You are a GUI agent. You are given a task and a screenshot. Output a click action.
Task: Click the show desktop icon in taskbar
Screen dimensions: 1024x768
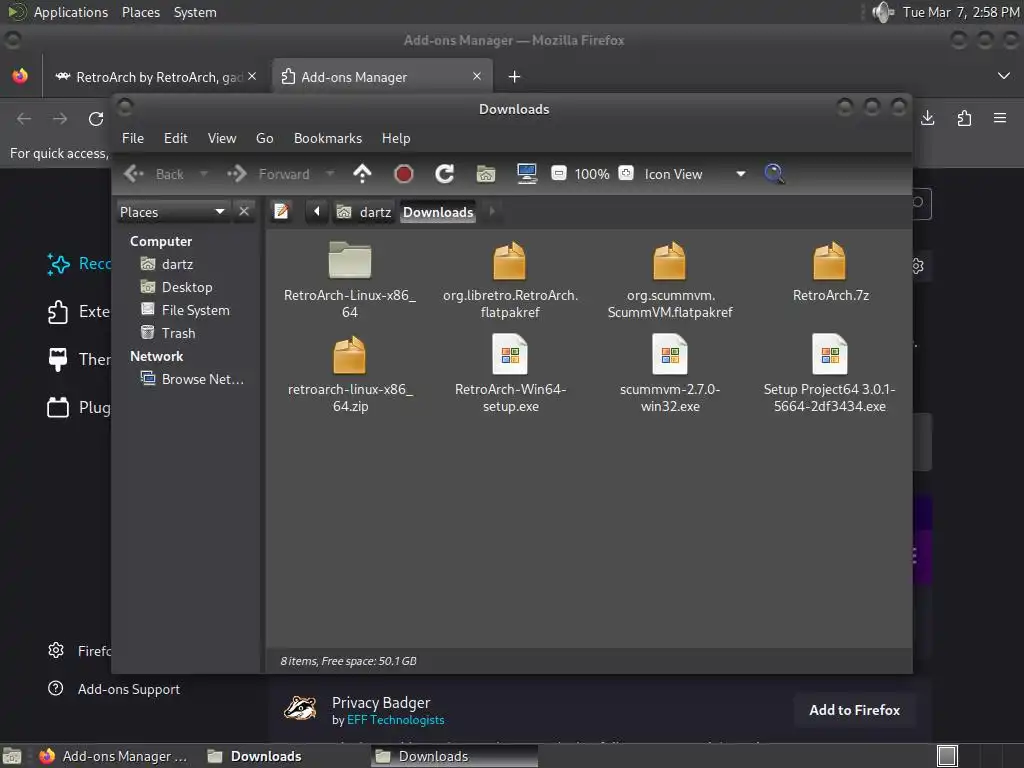pyautogui.click(x=12, y=756)
